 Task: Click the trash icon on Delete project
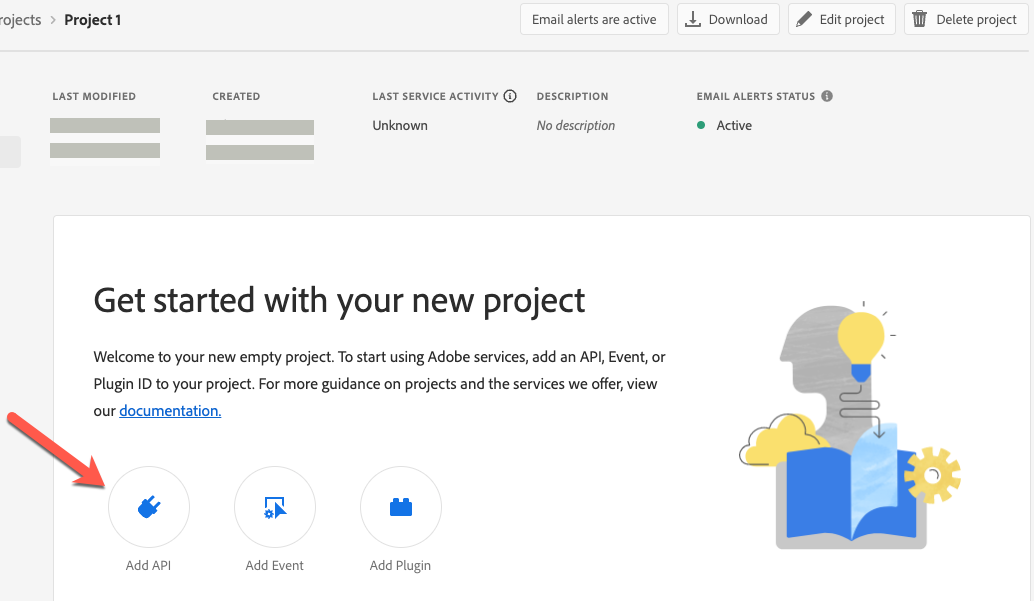(x=920, y=18)
